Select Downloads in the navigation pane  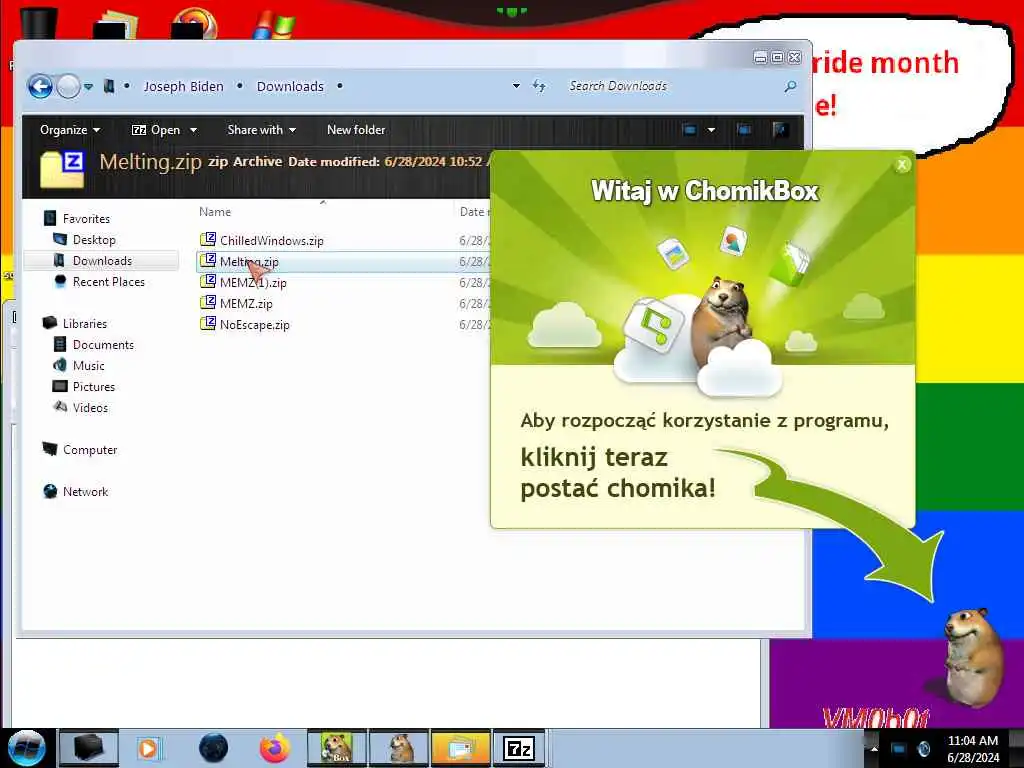101,261
